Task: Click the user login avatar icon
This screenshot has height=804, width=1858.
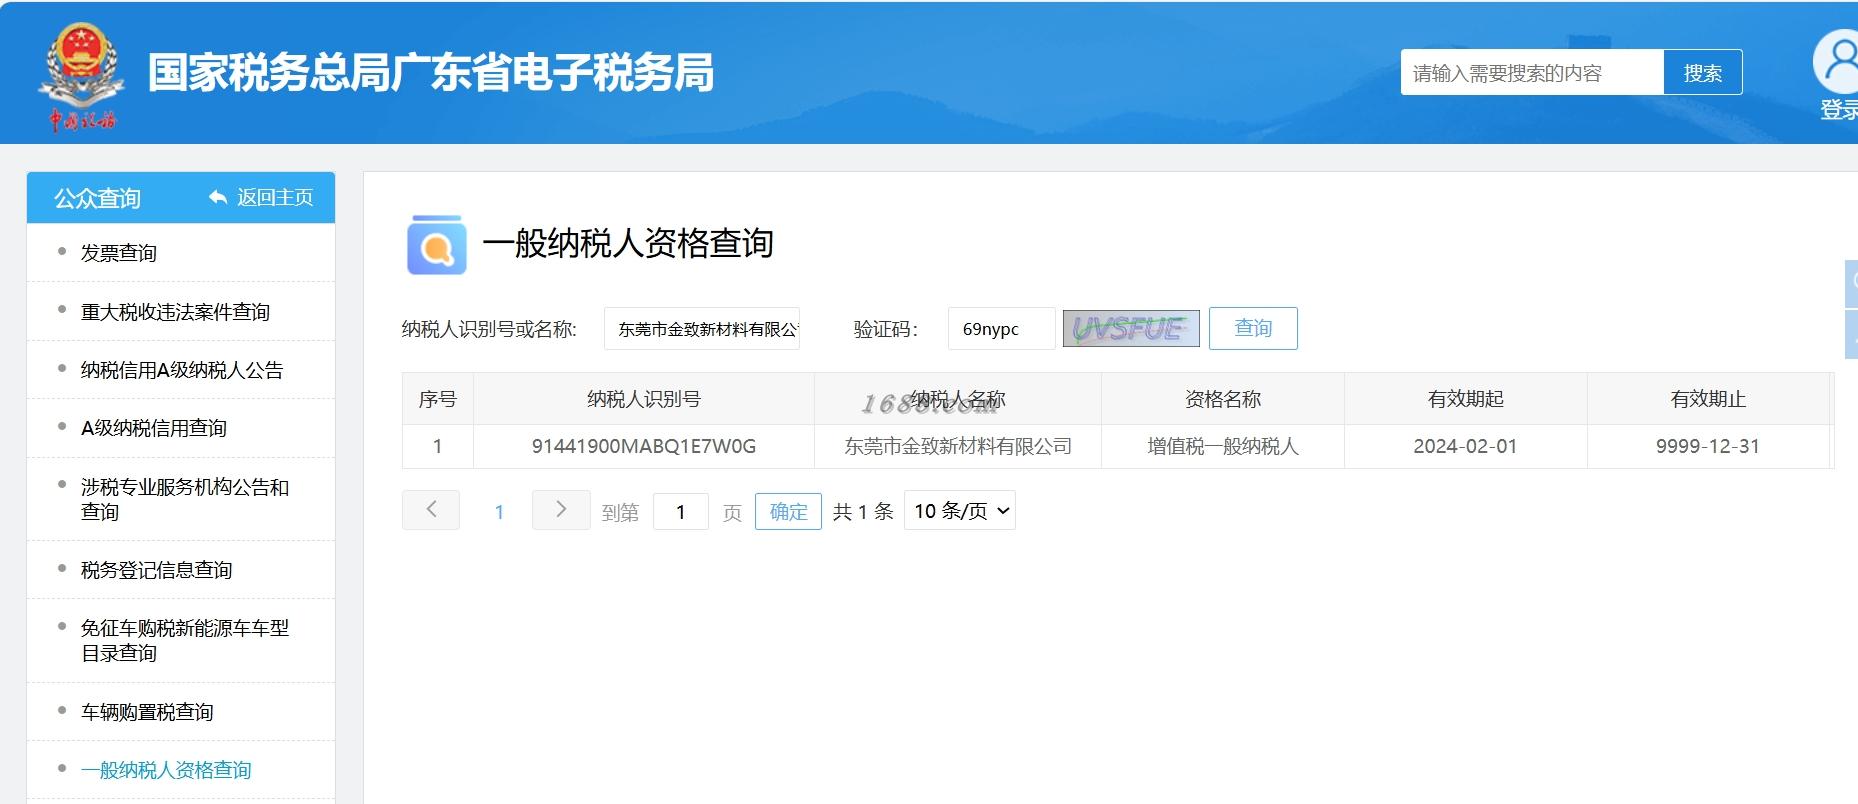Action: pyautogui.click(x=1836, y=62)
